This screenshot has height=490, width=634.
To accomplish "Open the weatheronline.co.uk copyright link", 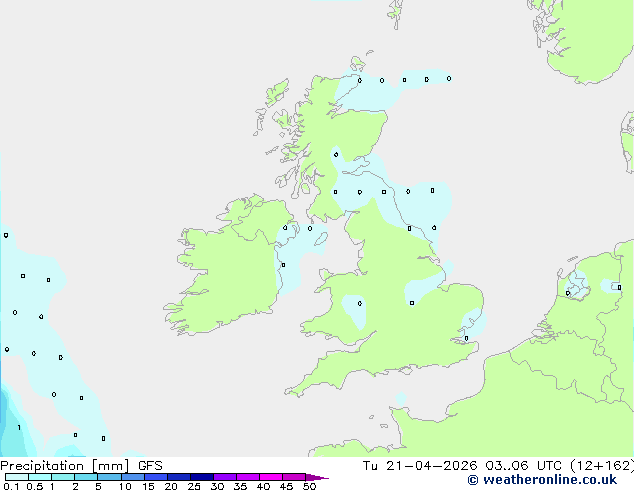I will point(542,480).
